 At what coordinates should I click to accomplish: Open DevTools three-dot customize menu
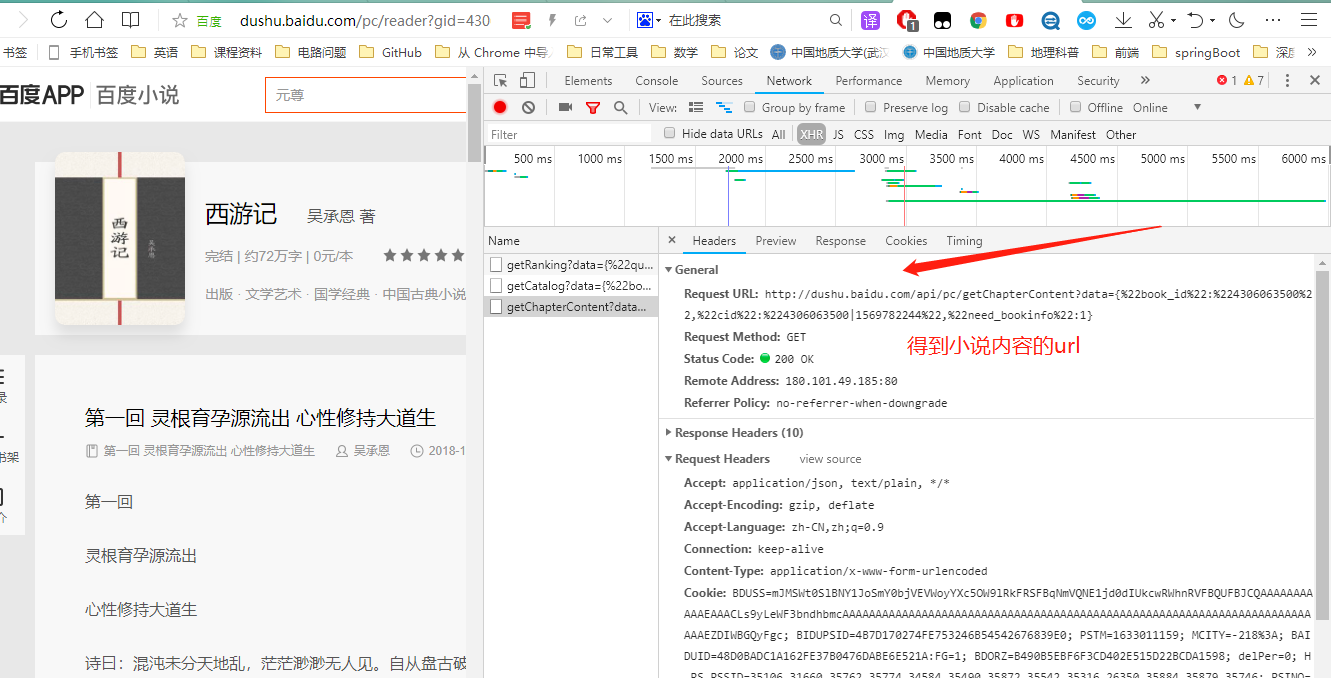pyautogui.click(x=1287, y=81)
